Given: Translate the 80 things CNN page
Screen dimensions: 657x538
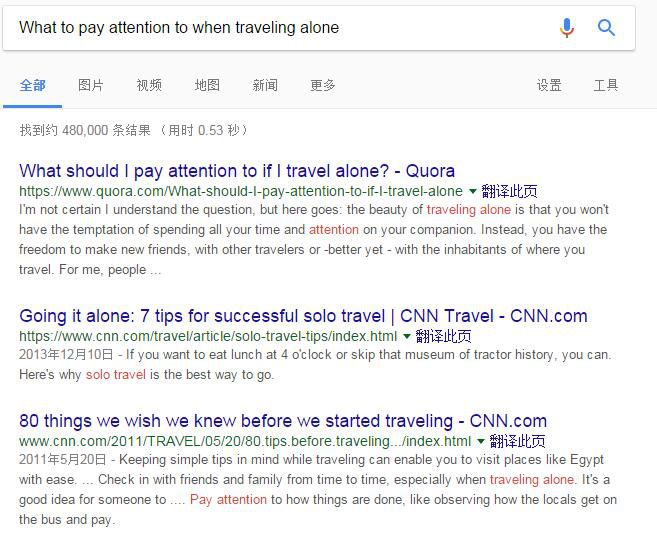Looking at the screenshot, I should pyautogui.click(x=517, y=442).
